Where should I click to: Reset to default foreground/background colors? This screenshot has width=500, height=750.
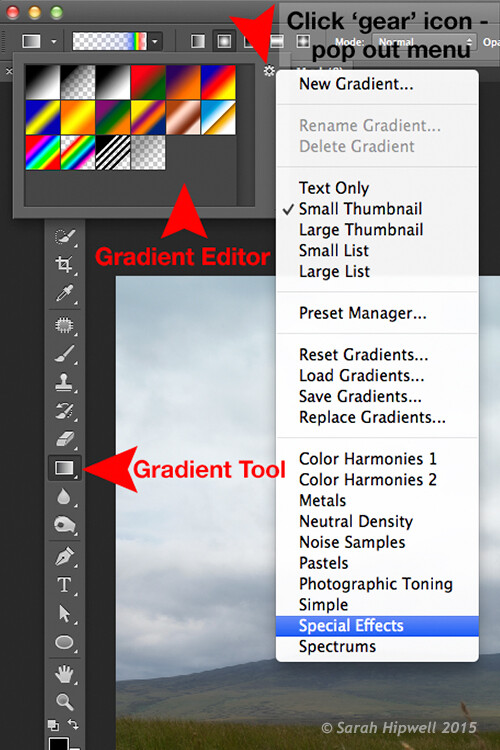(54, 725)
